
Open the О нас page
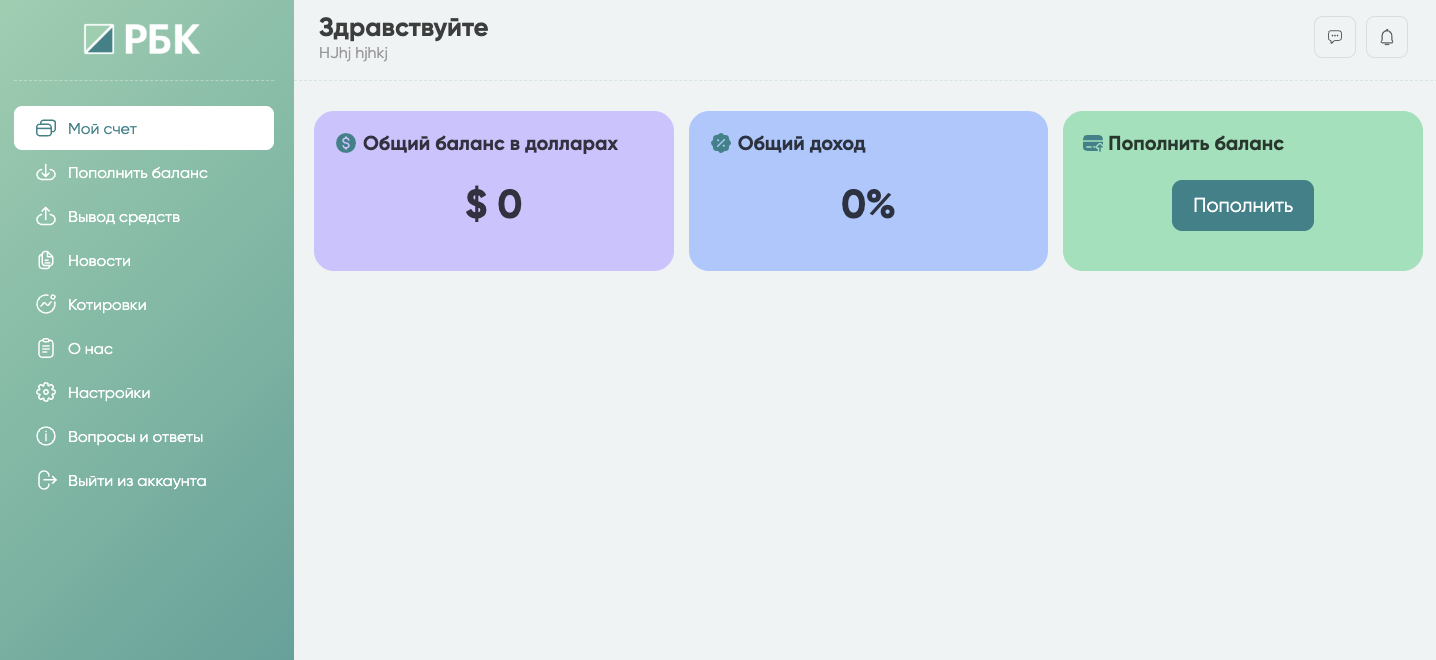(90, 349)
